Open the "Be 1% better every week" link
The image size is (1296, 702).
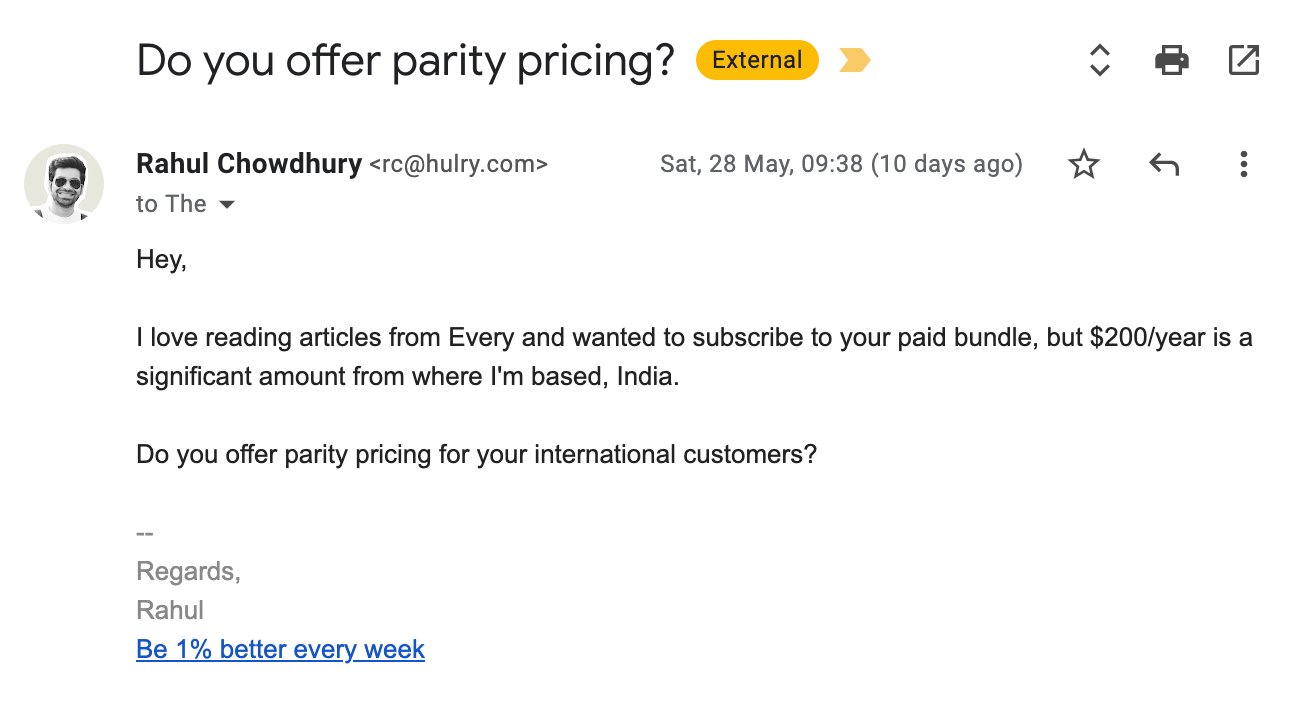tap(280, 650)
